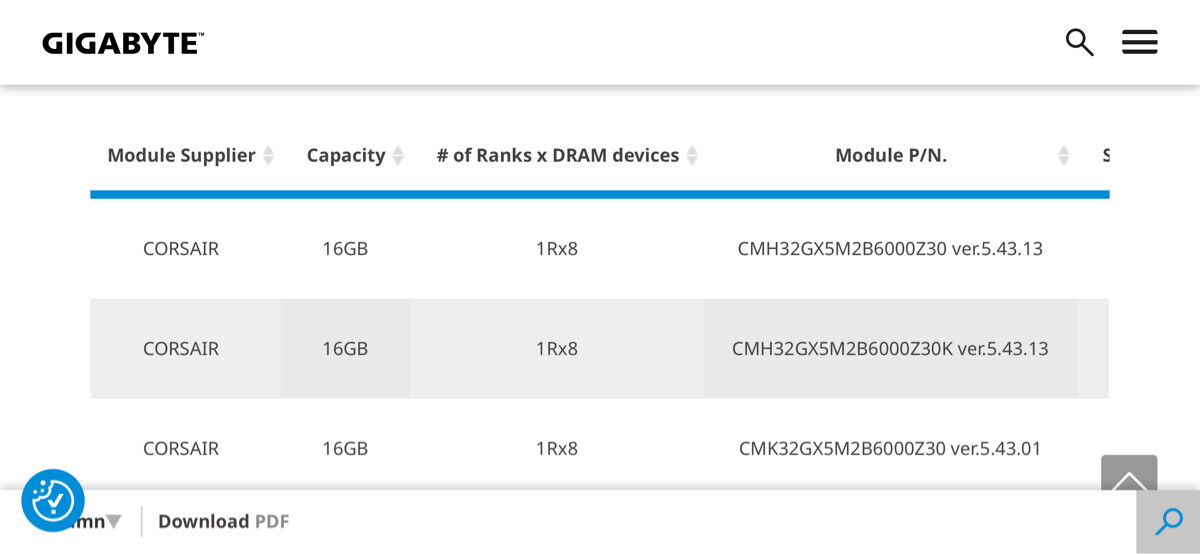
Task: Click the Capacity column header text
Action: coord(345,156)
